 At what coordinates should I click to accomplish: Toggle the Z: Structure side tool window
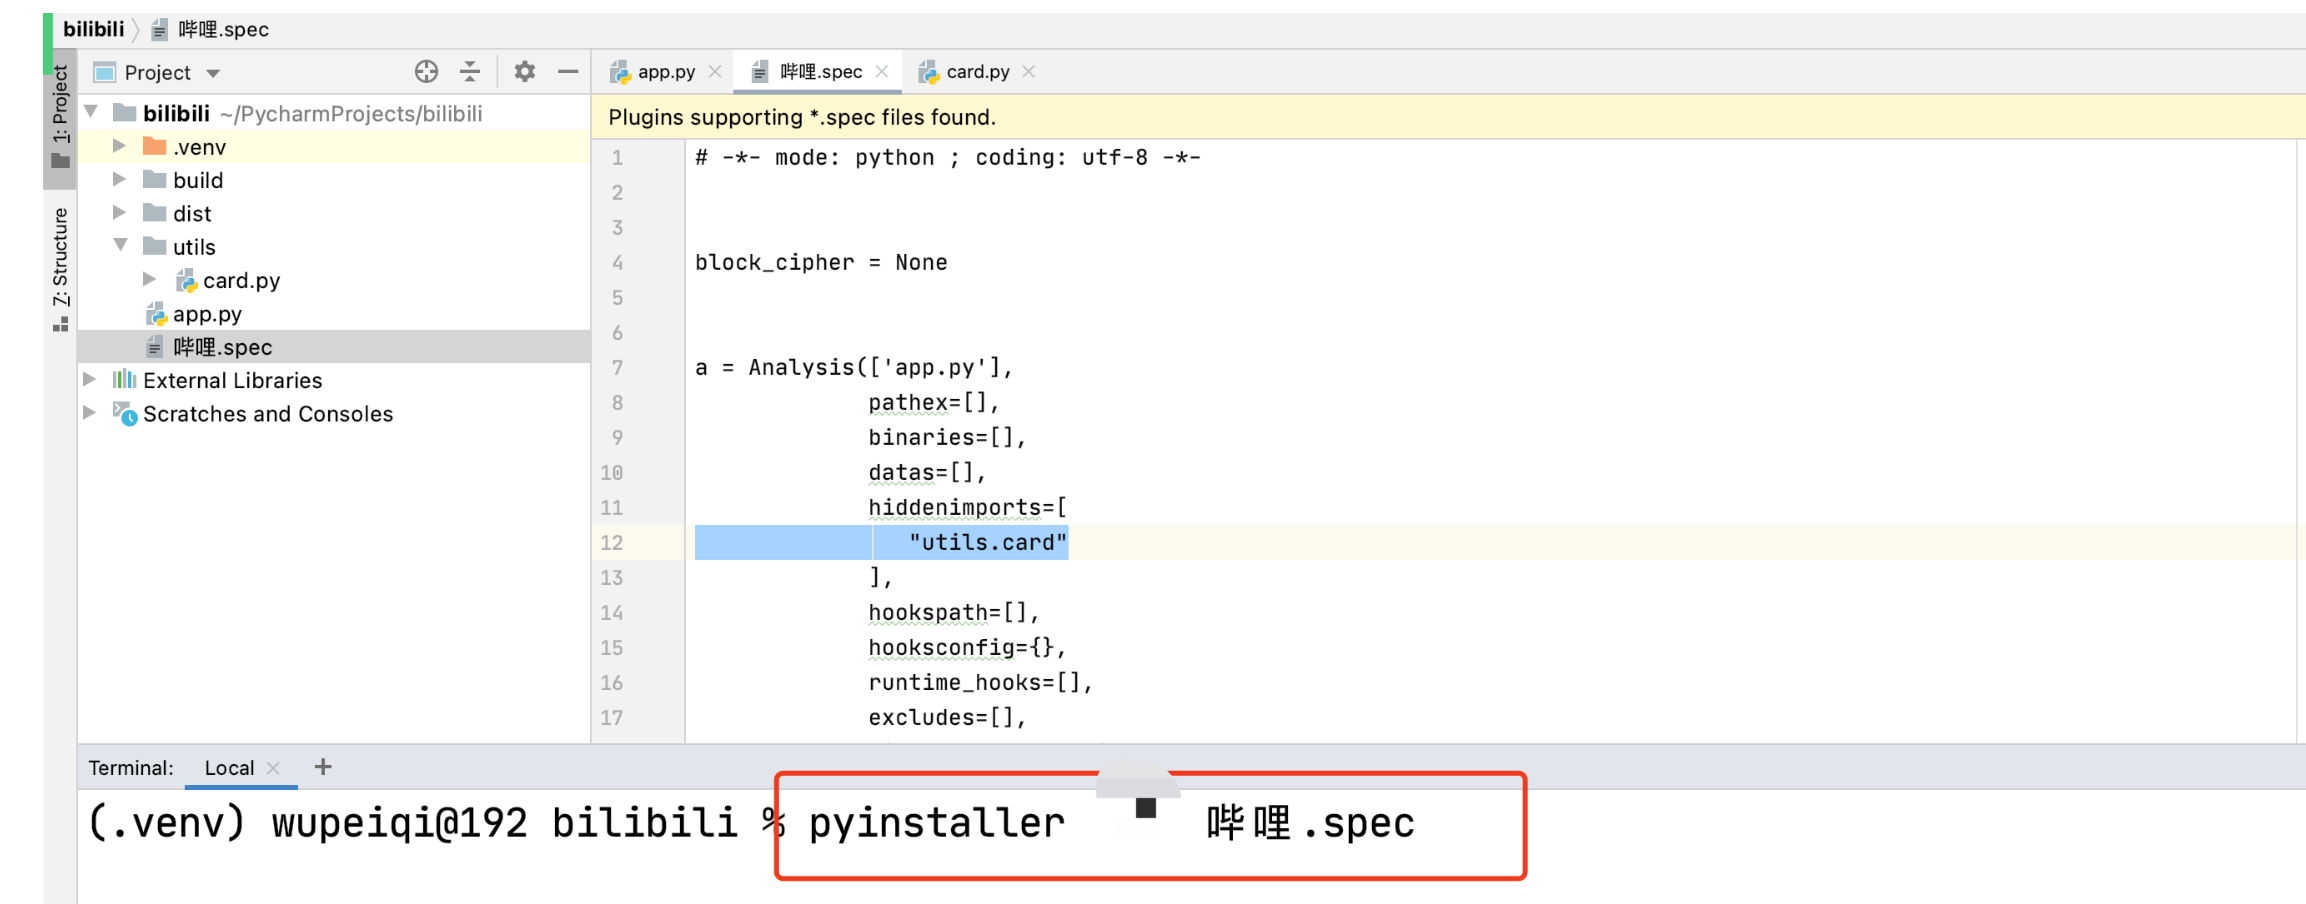[60, 270]
